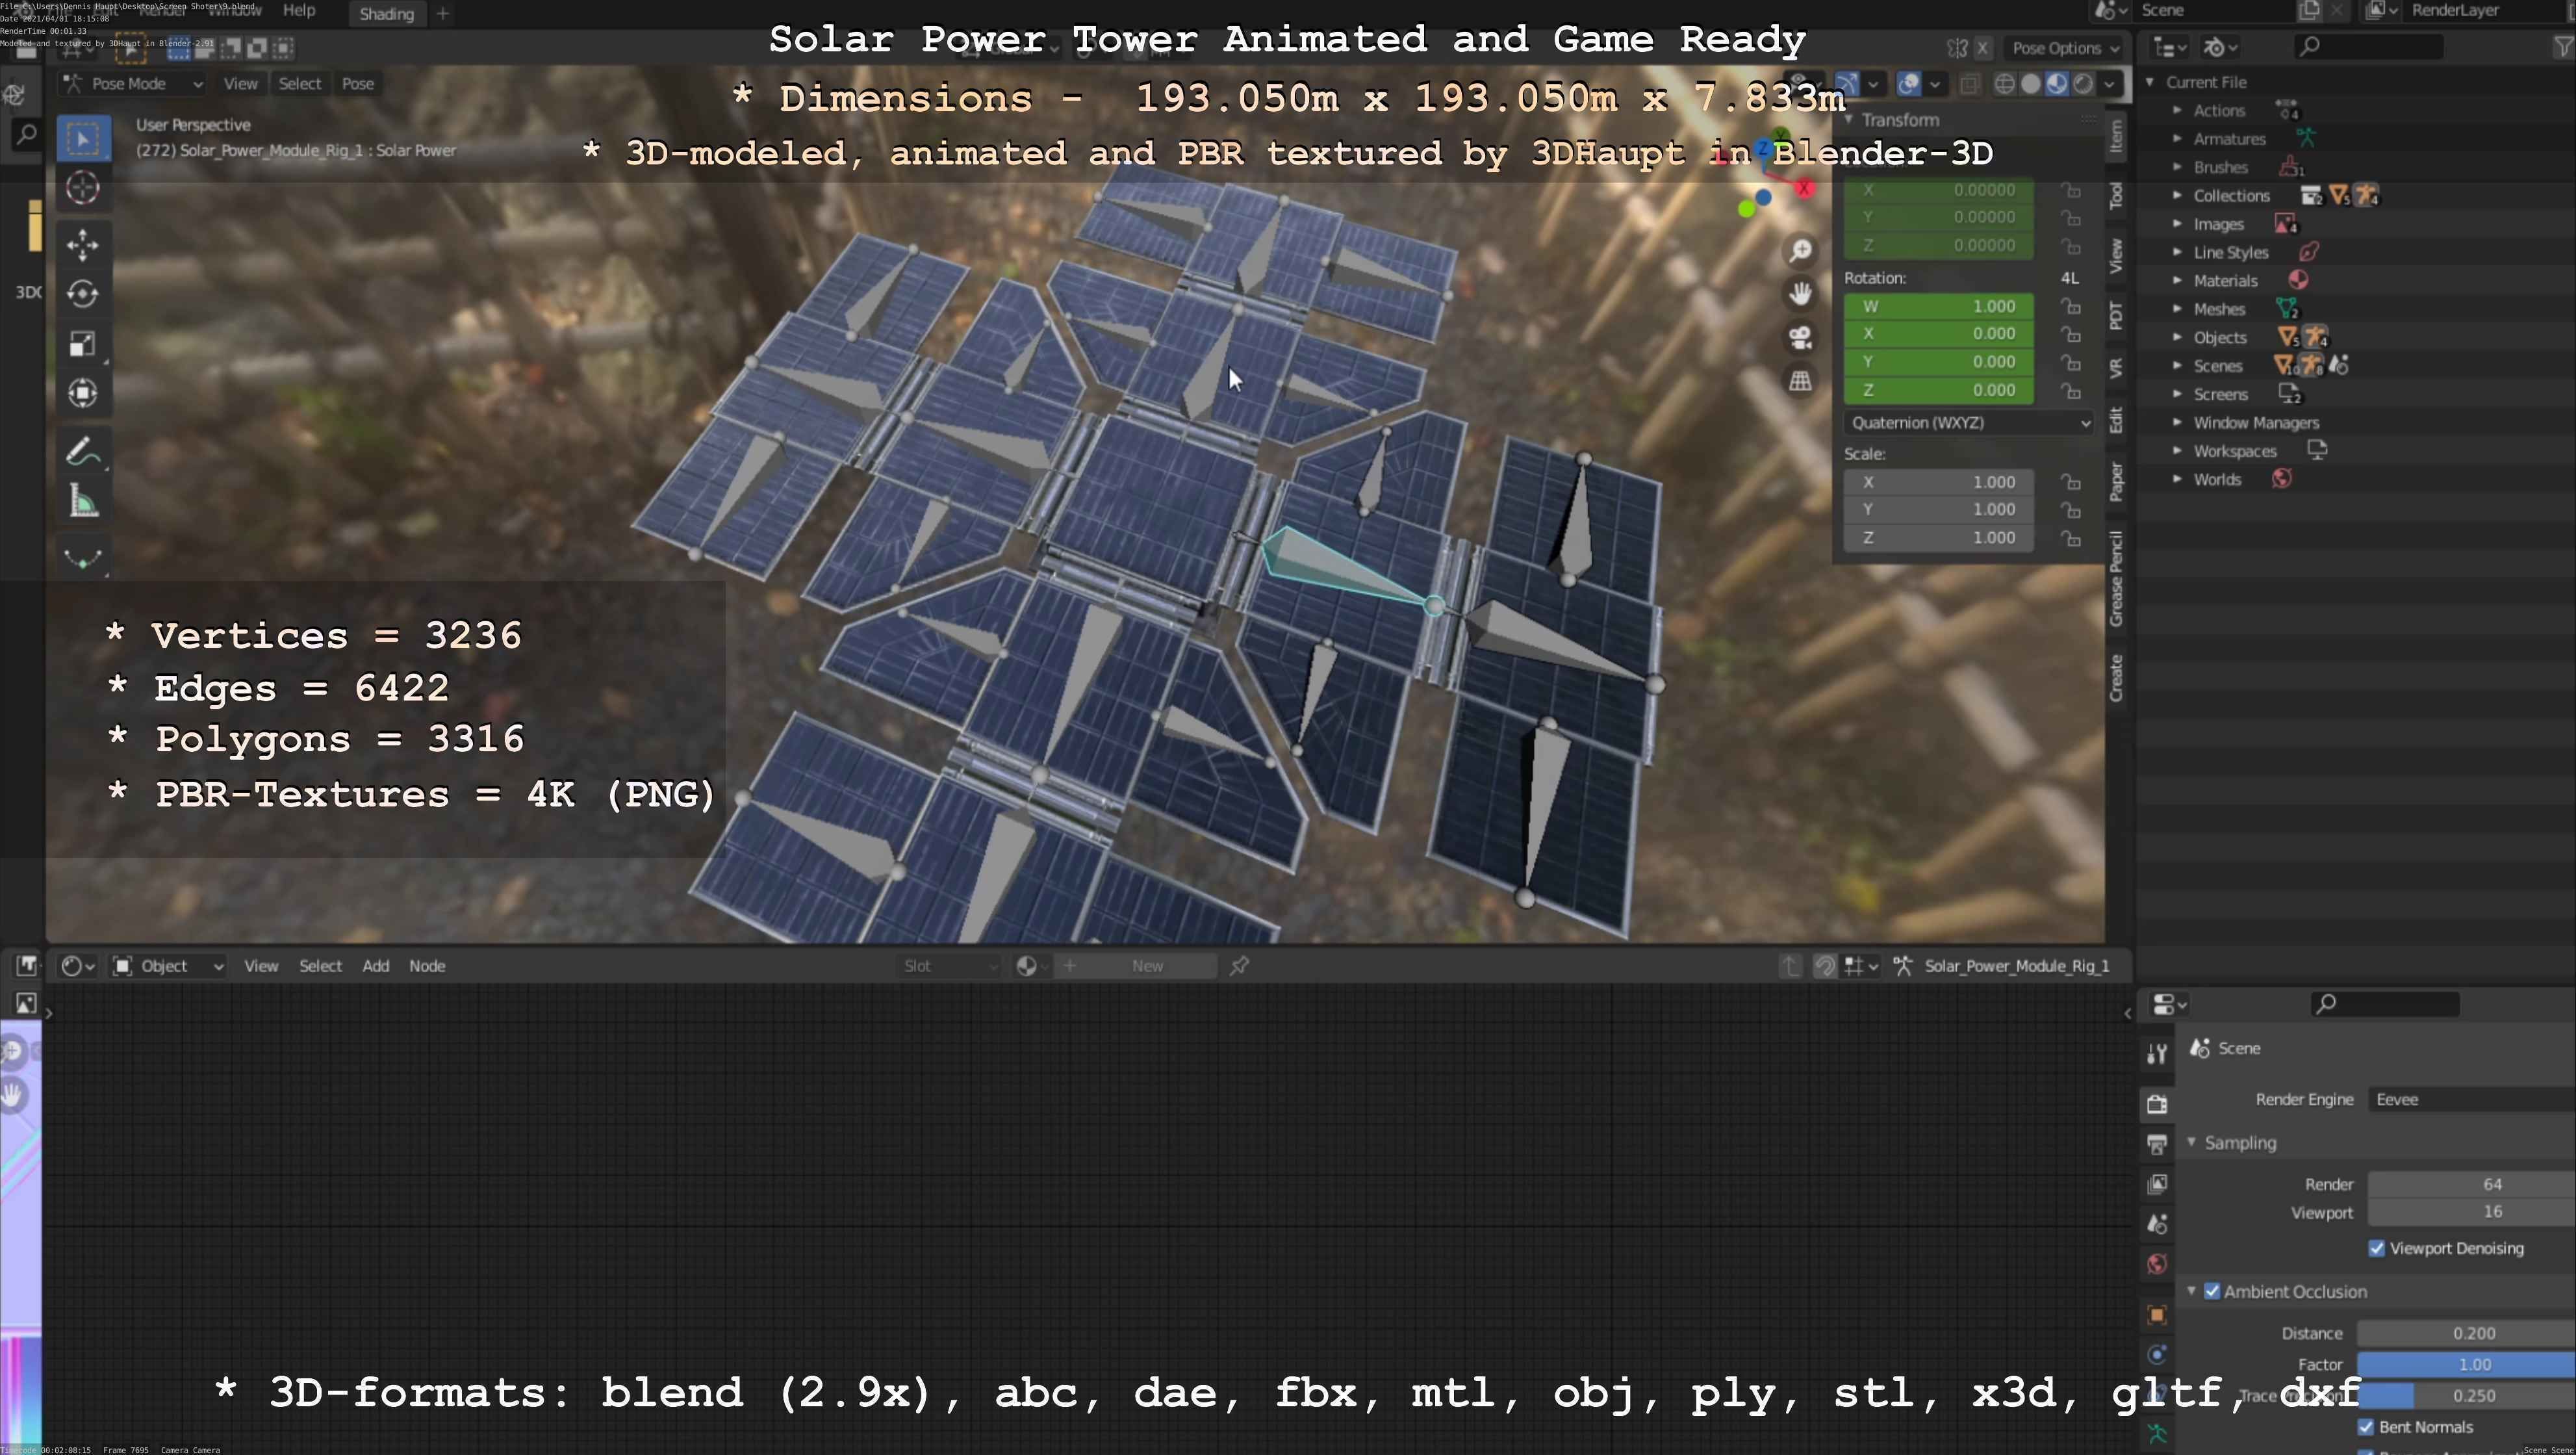Uncheck Viewport Denoising

tap(2377, 1248)
